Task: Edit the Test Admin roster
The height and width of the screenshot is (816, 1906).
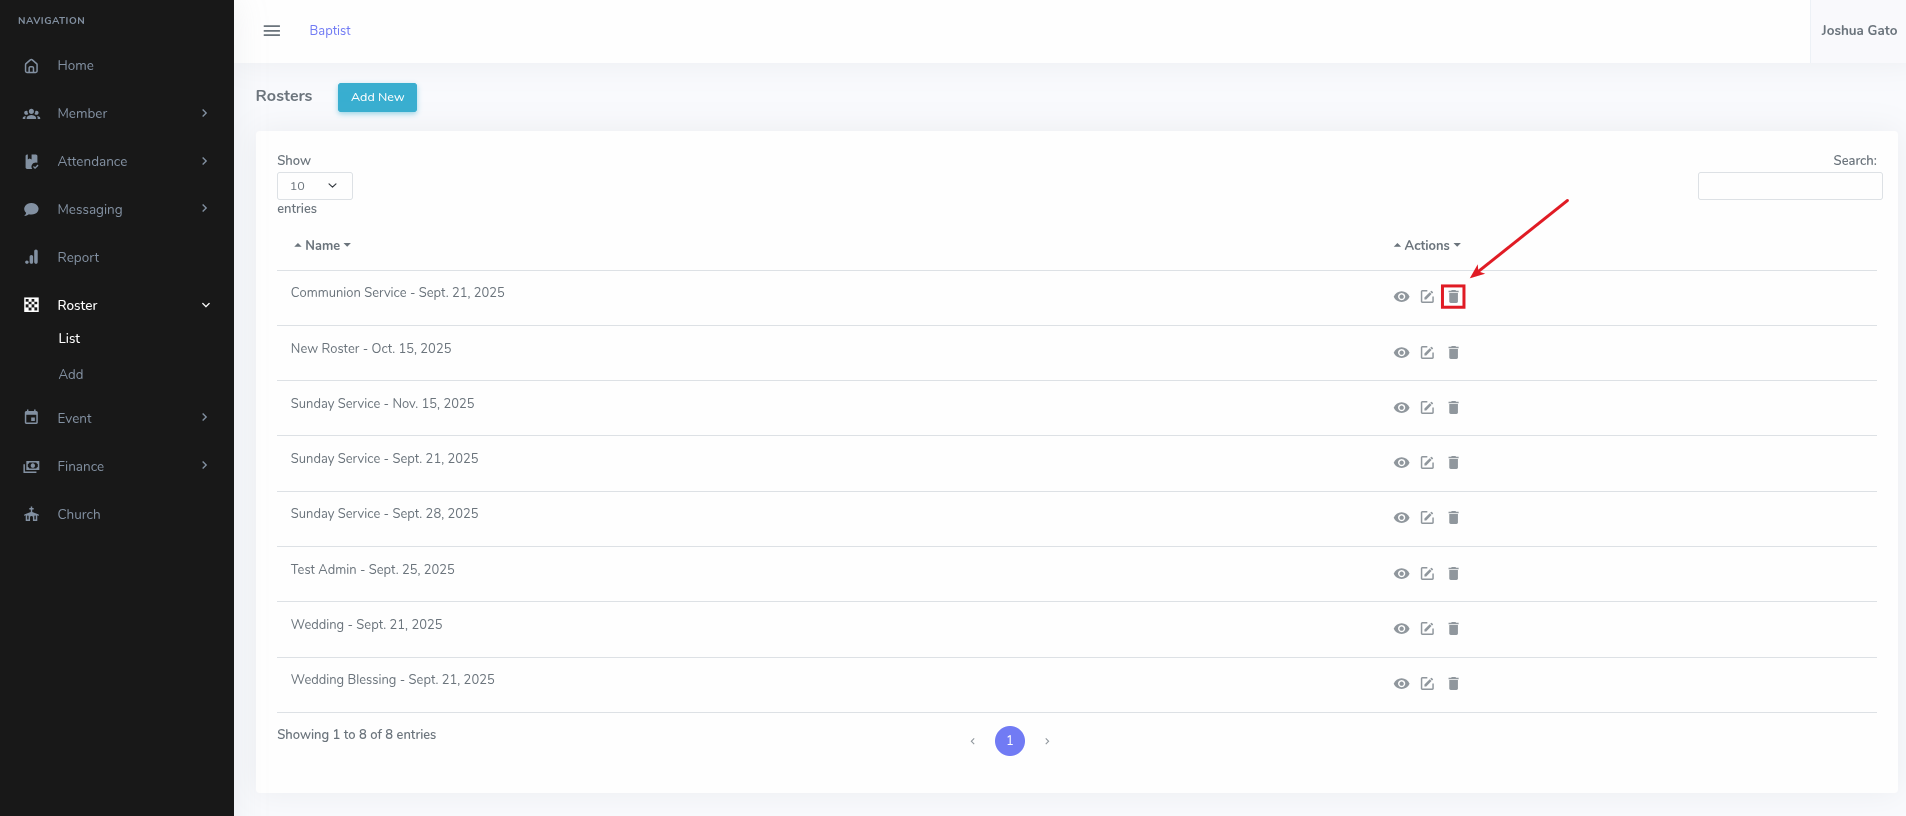Action: pyautogui.click(x=1427, y=574)
